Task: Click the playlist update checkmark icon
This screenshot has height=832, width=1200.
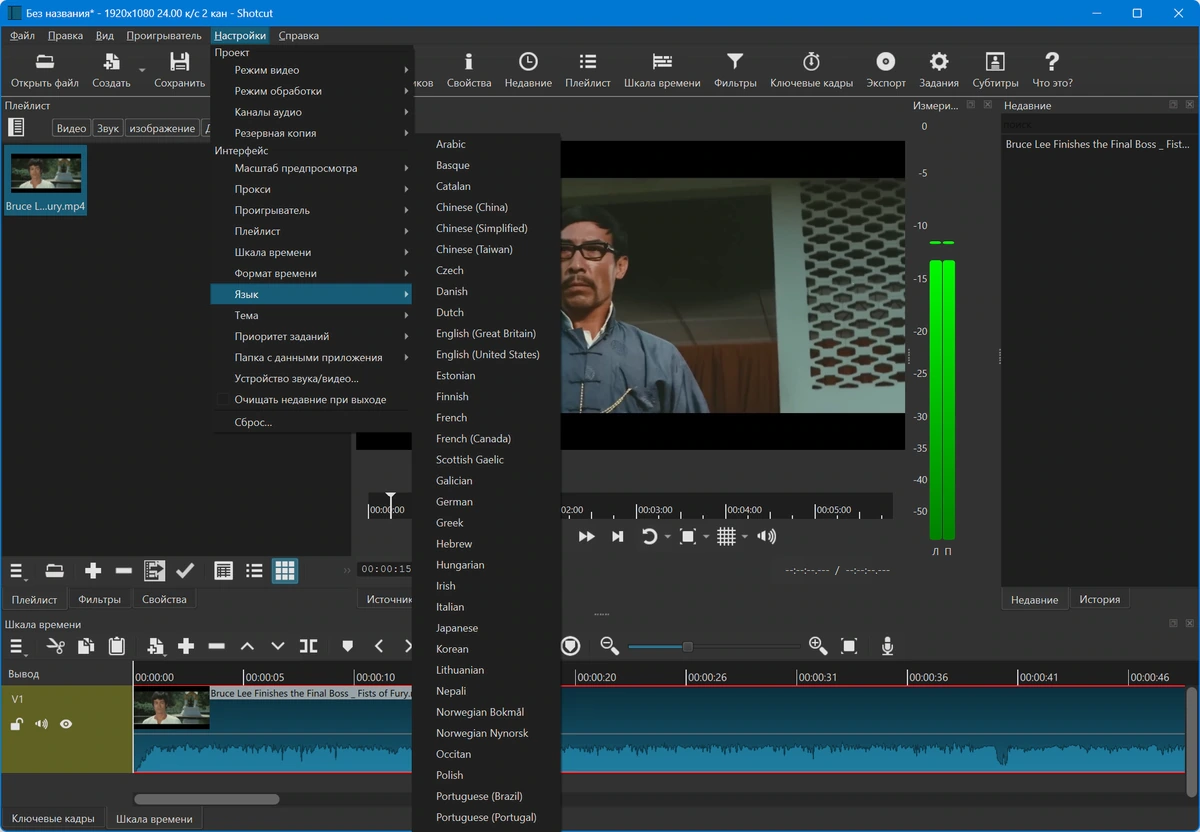Action: tap(185, 570)
